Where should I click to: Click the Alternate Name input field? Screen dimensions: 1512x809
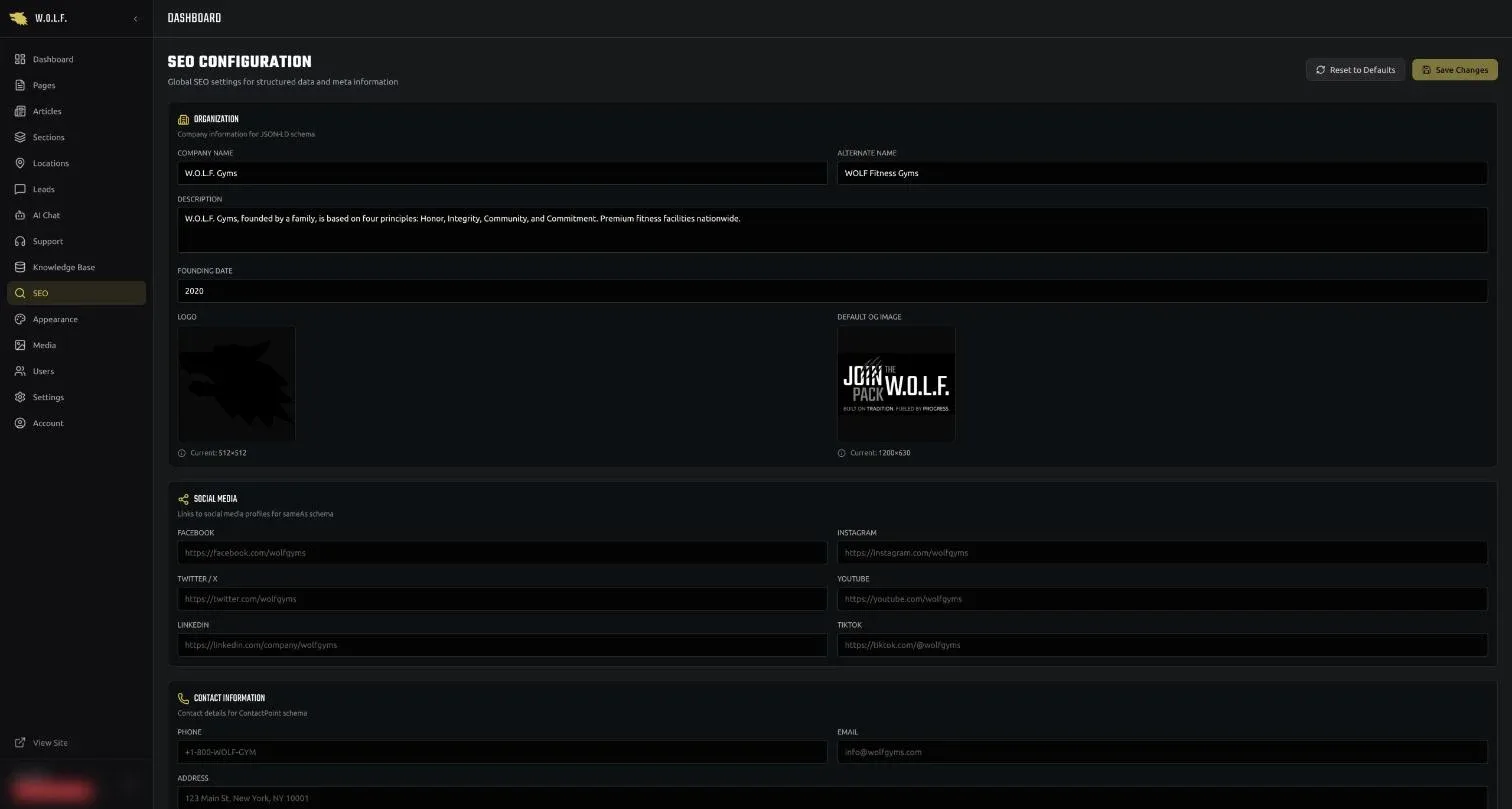[x=1162, y=173]
